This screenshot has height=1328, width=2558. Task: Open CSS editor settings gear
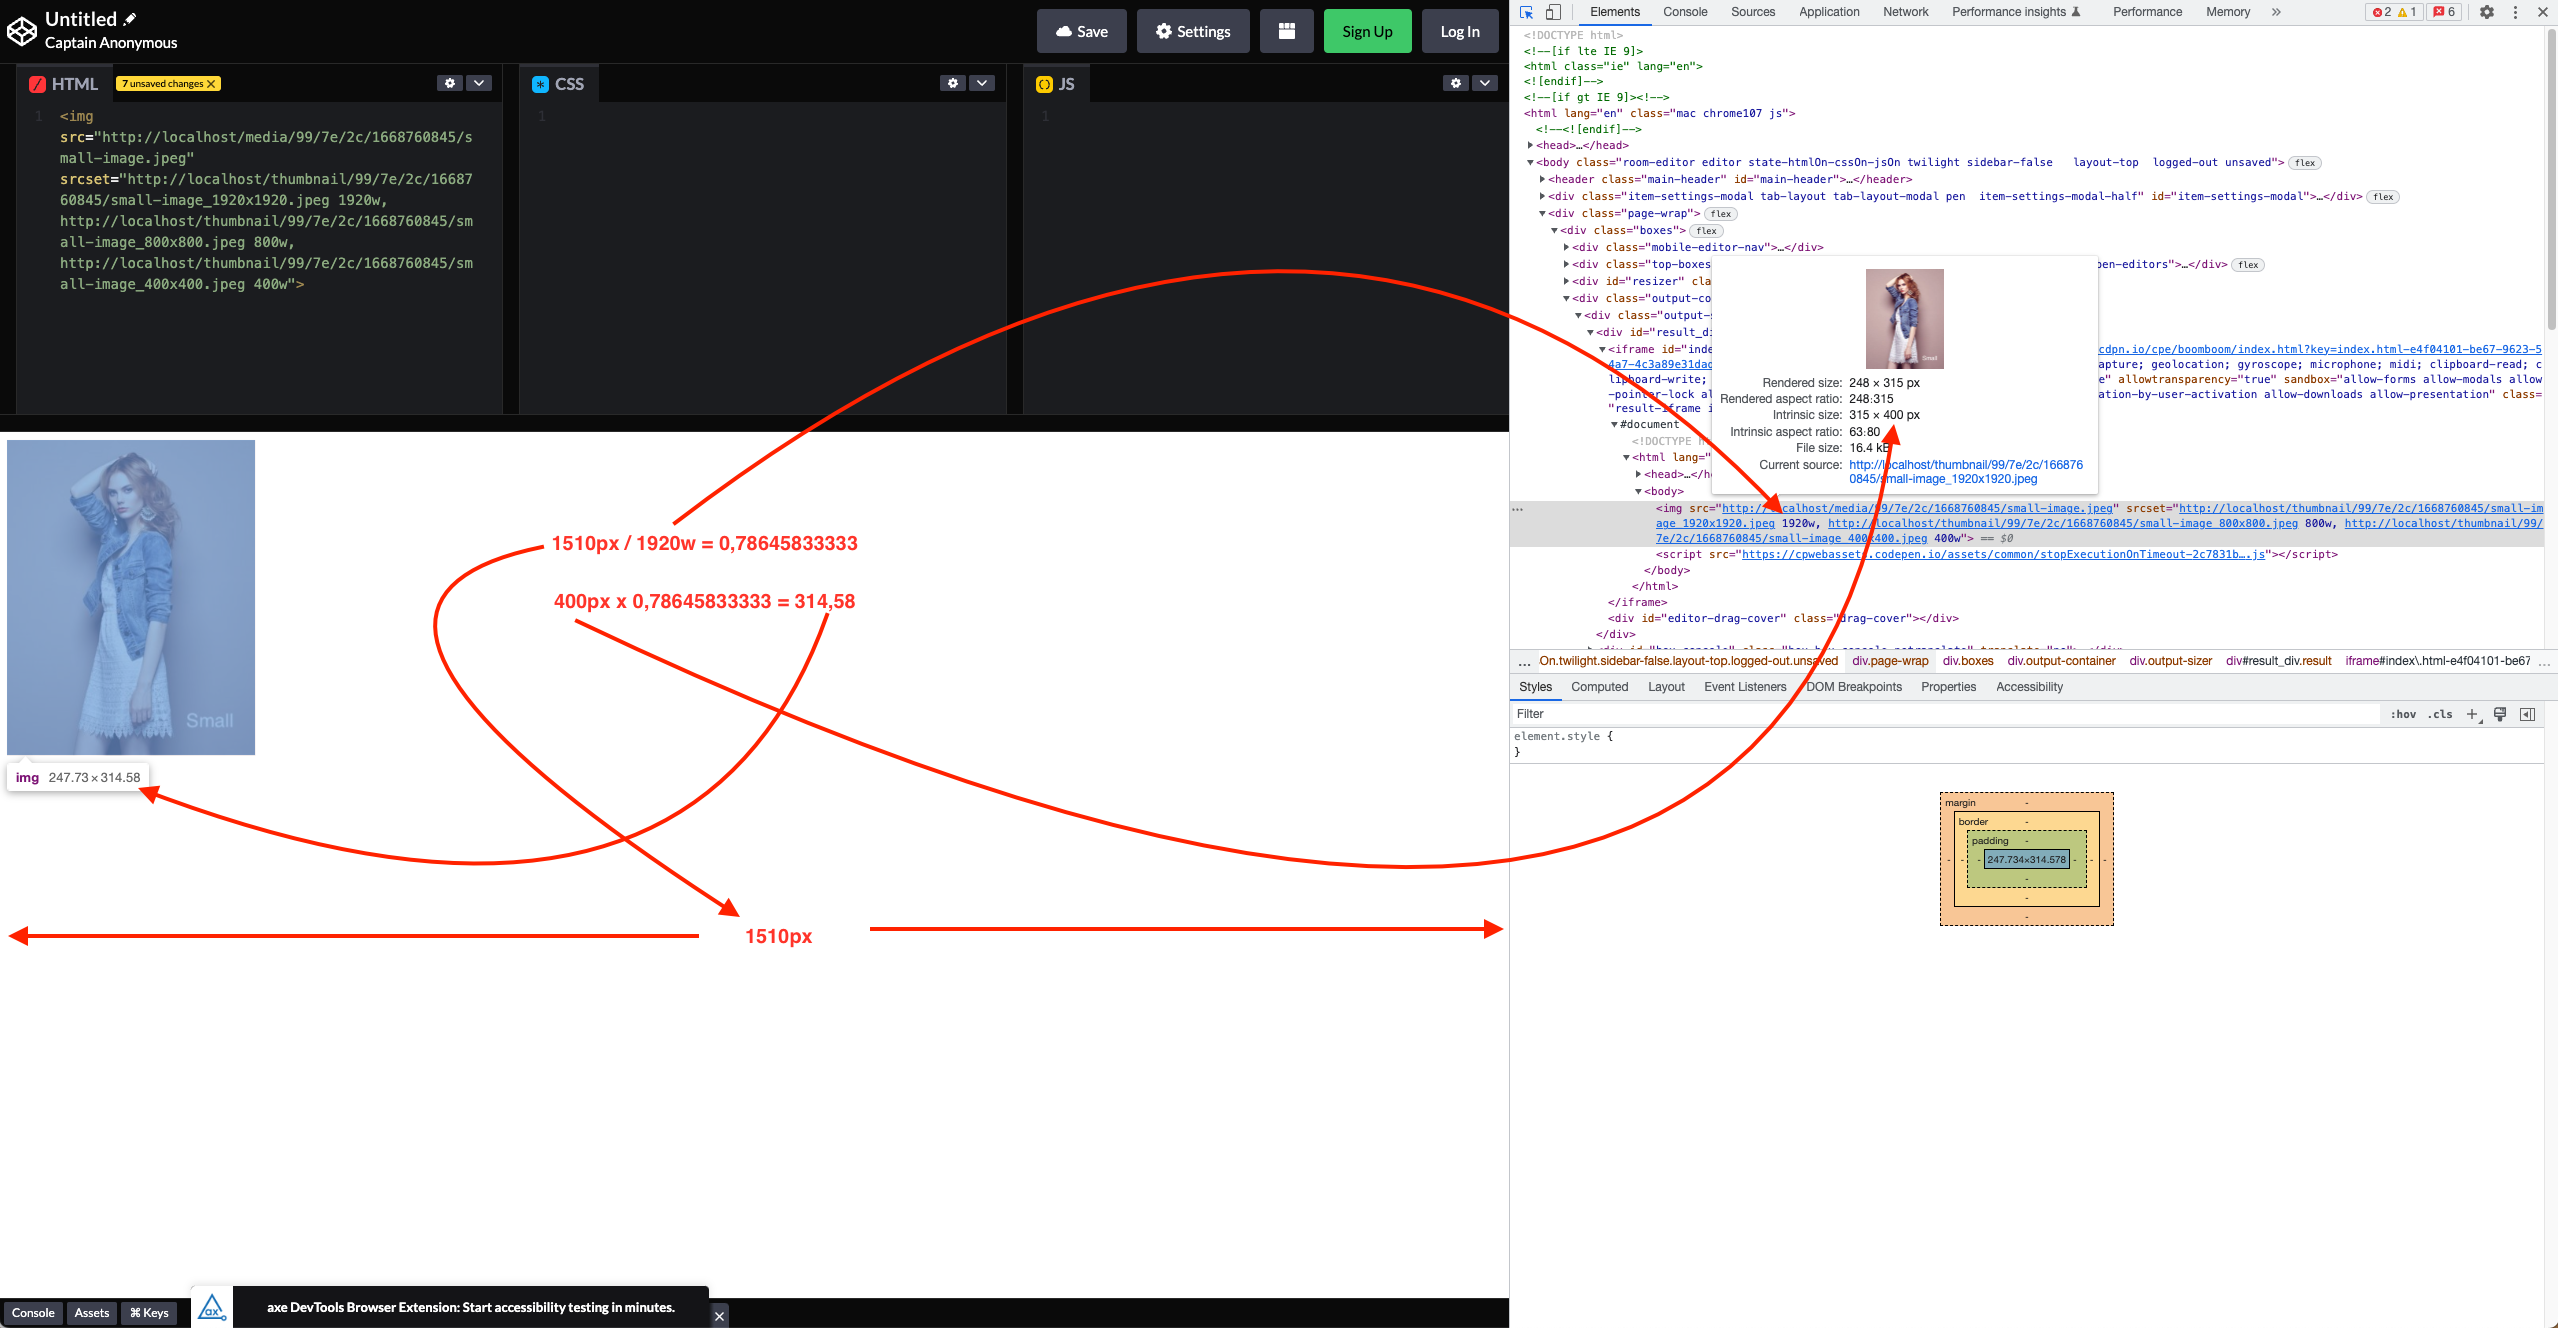coord(953,83)
